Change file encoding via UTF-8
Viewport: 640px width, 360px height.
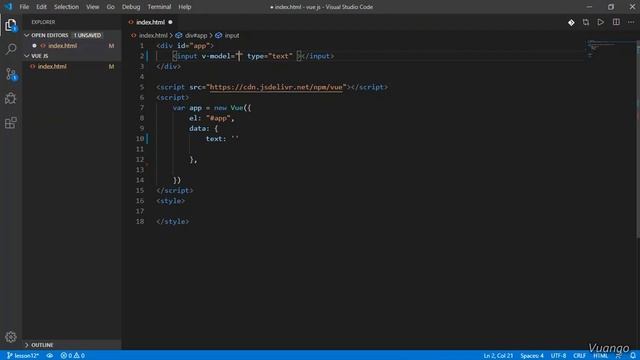[x=558, y=356]
